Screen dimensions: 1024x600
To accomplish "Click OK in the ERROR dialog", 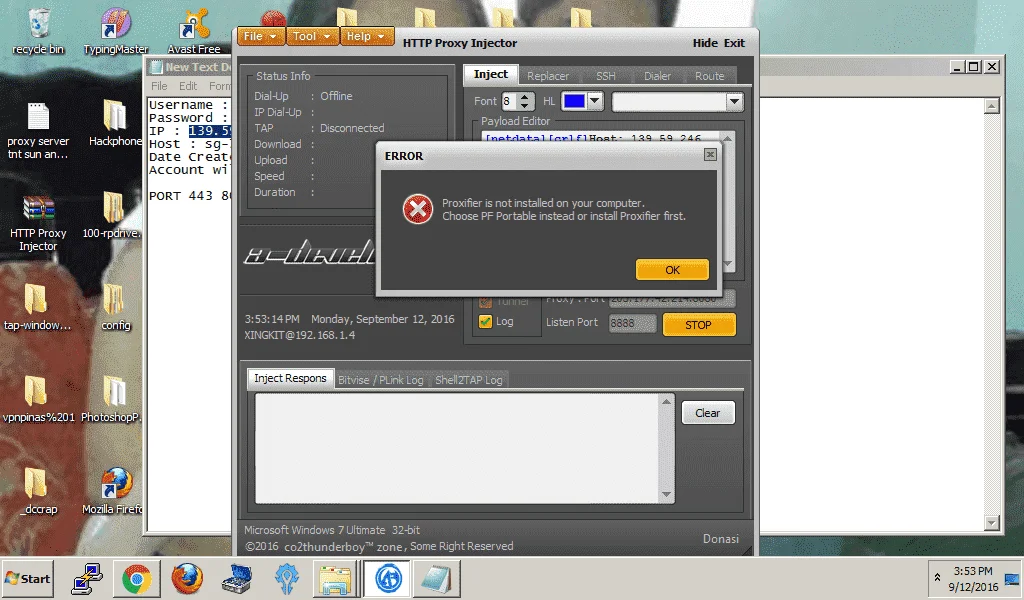I will [672, 270].
